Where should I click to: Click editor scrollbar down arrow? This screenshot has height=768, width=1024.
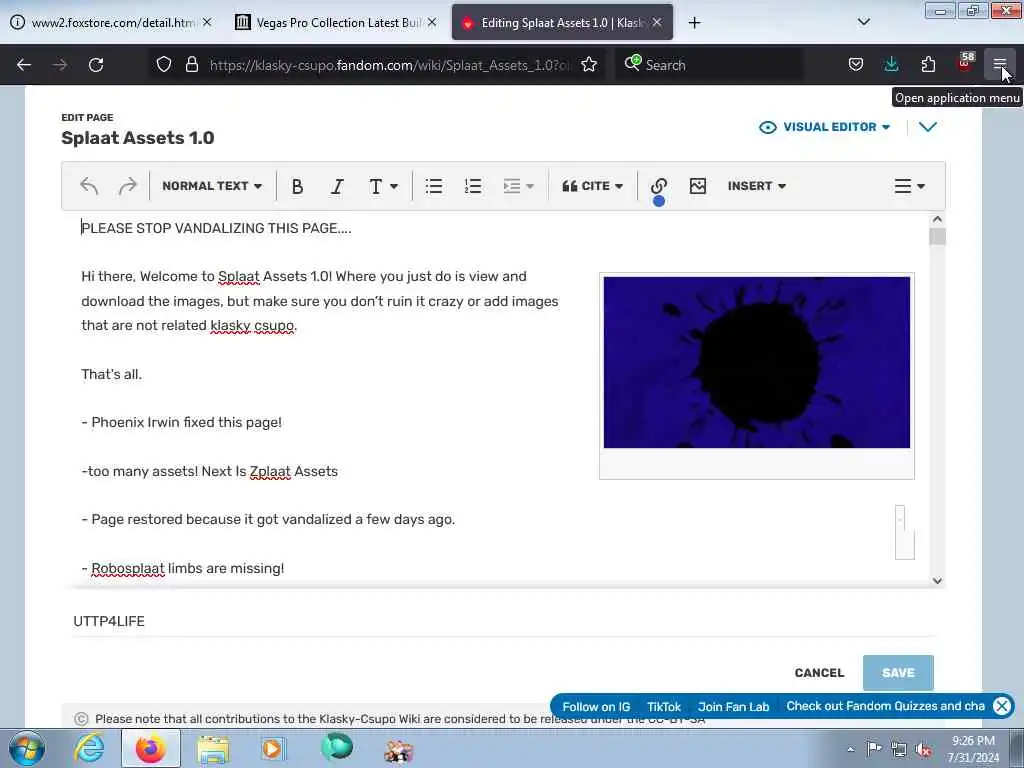[937, 581]
